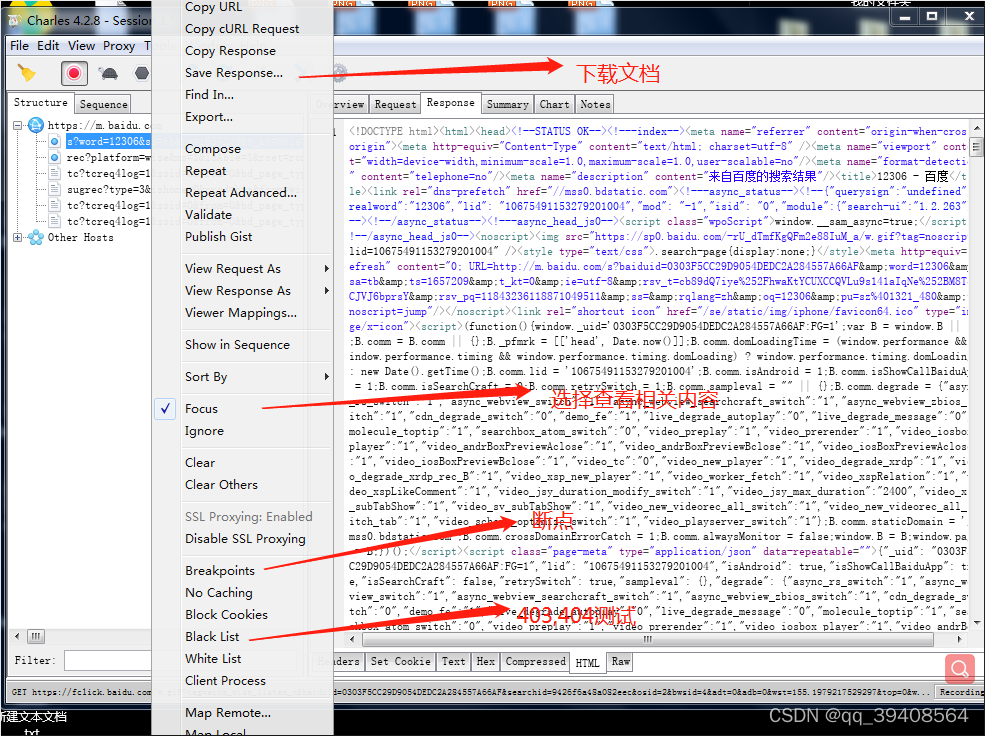The image size is (985, 736).
Task: Select Find In... menu entry
Action: coord(209,95)
